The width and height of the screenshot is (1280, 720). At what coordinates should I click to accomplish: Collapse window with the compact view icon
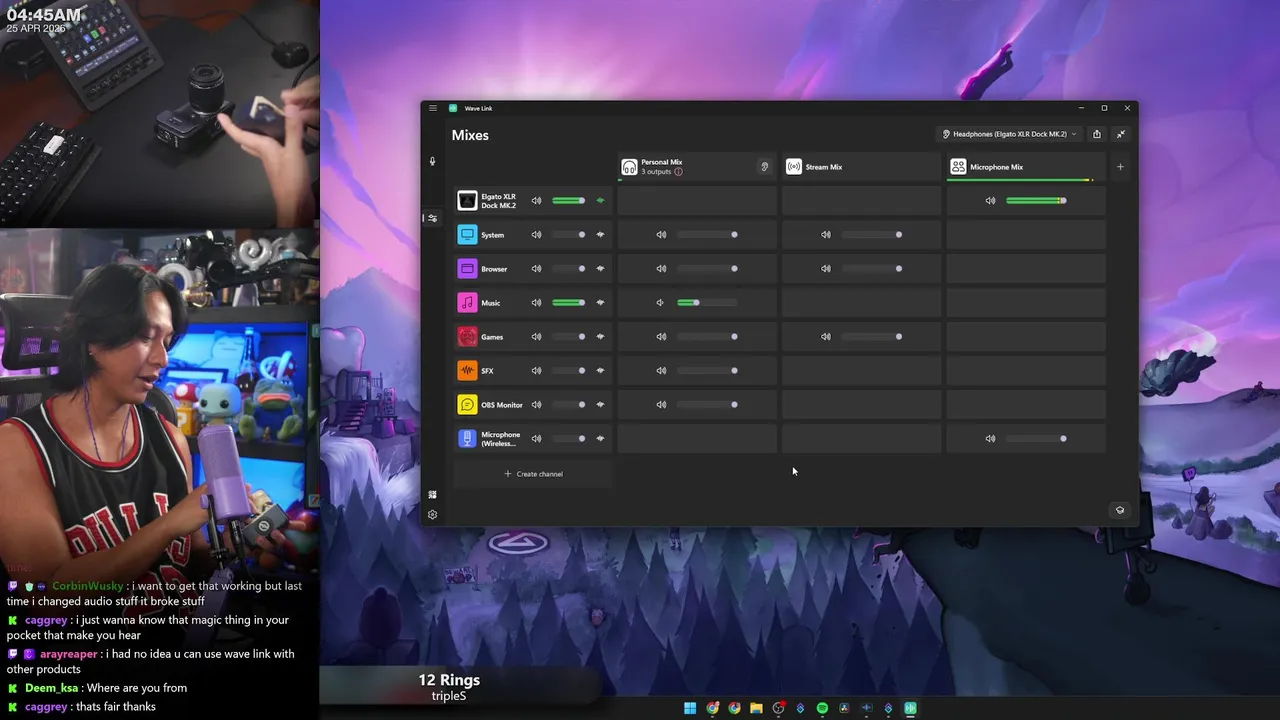pos(1121,134)
